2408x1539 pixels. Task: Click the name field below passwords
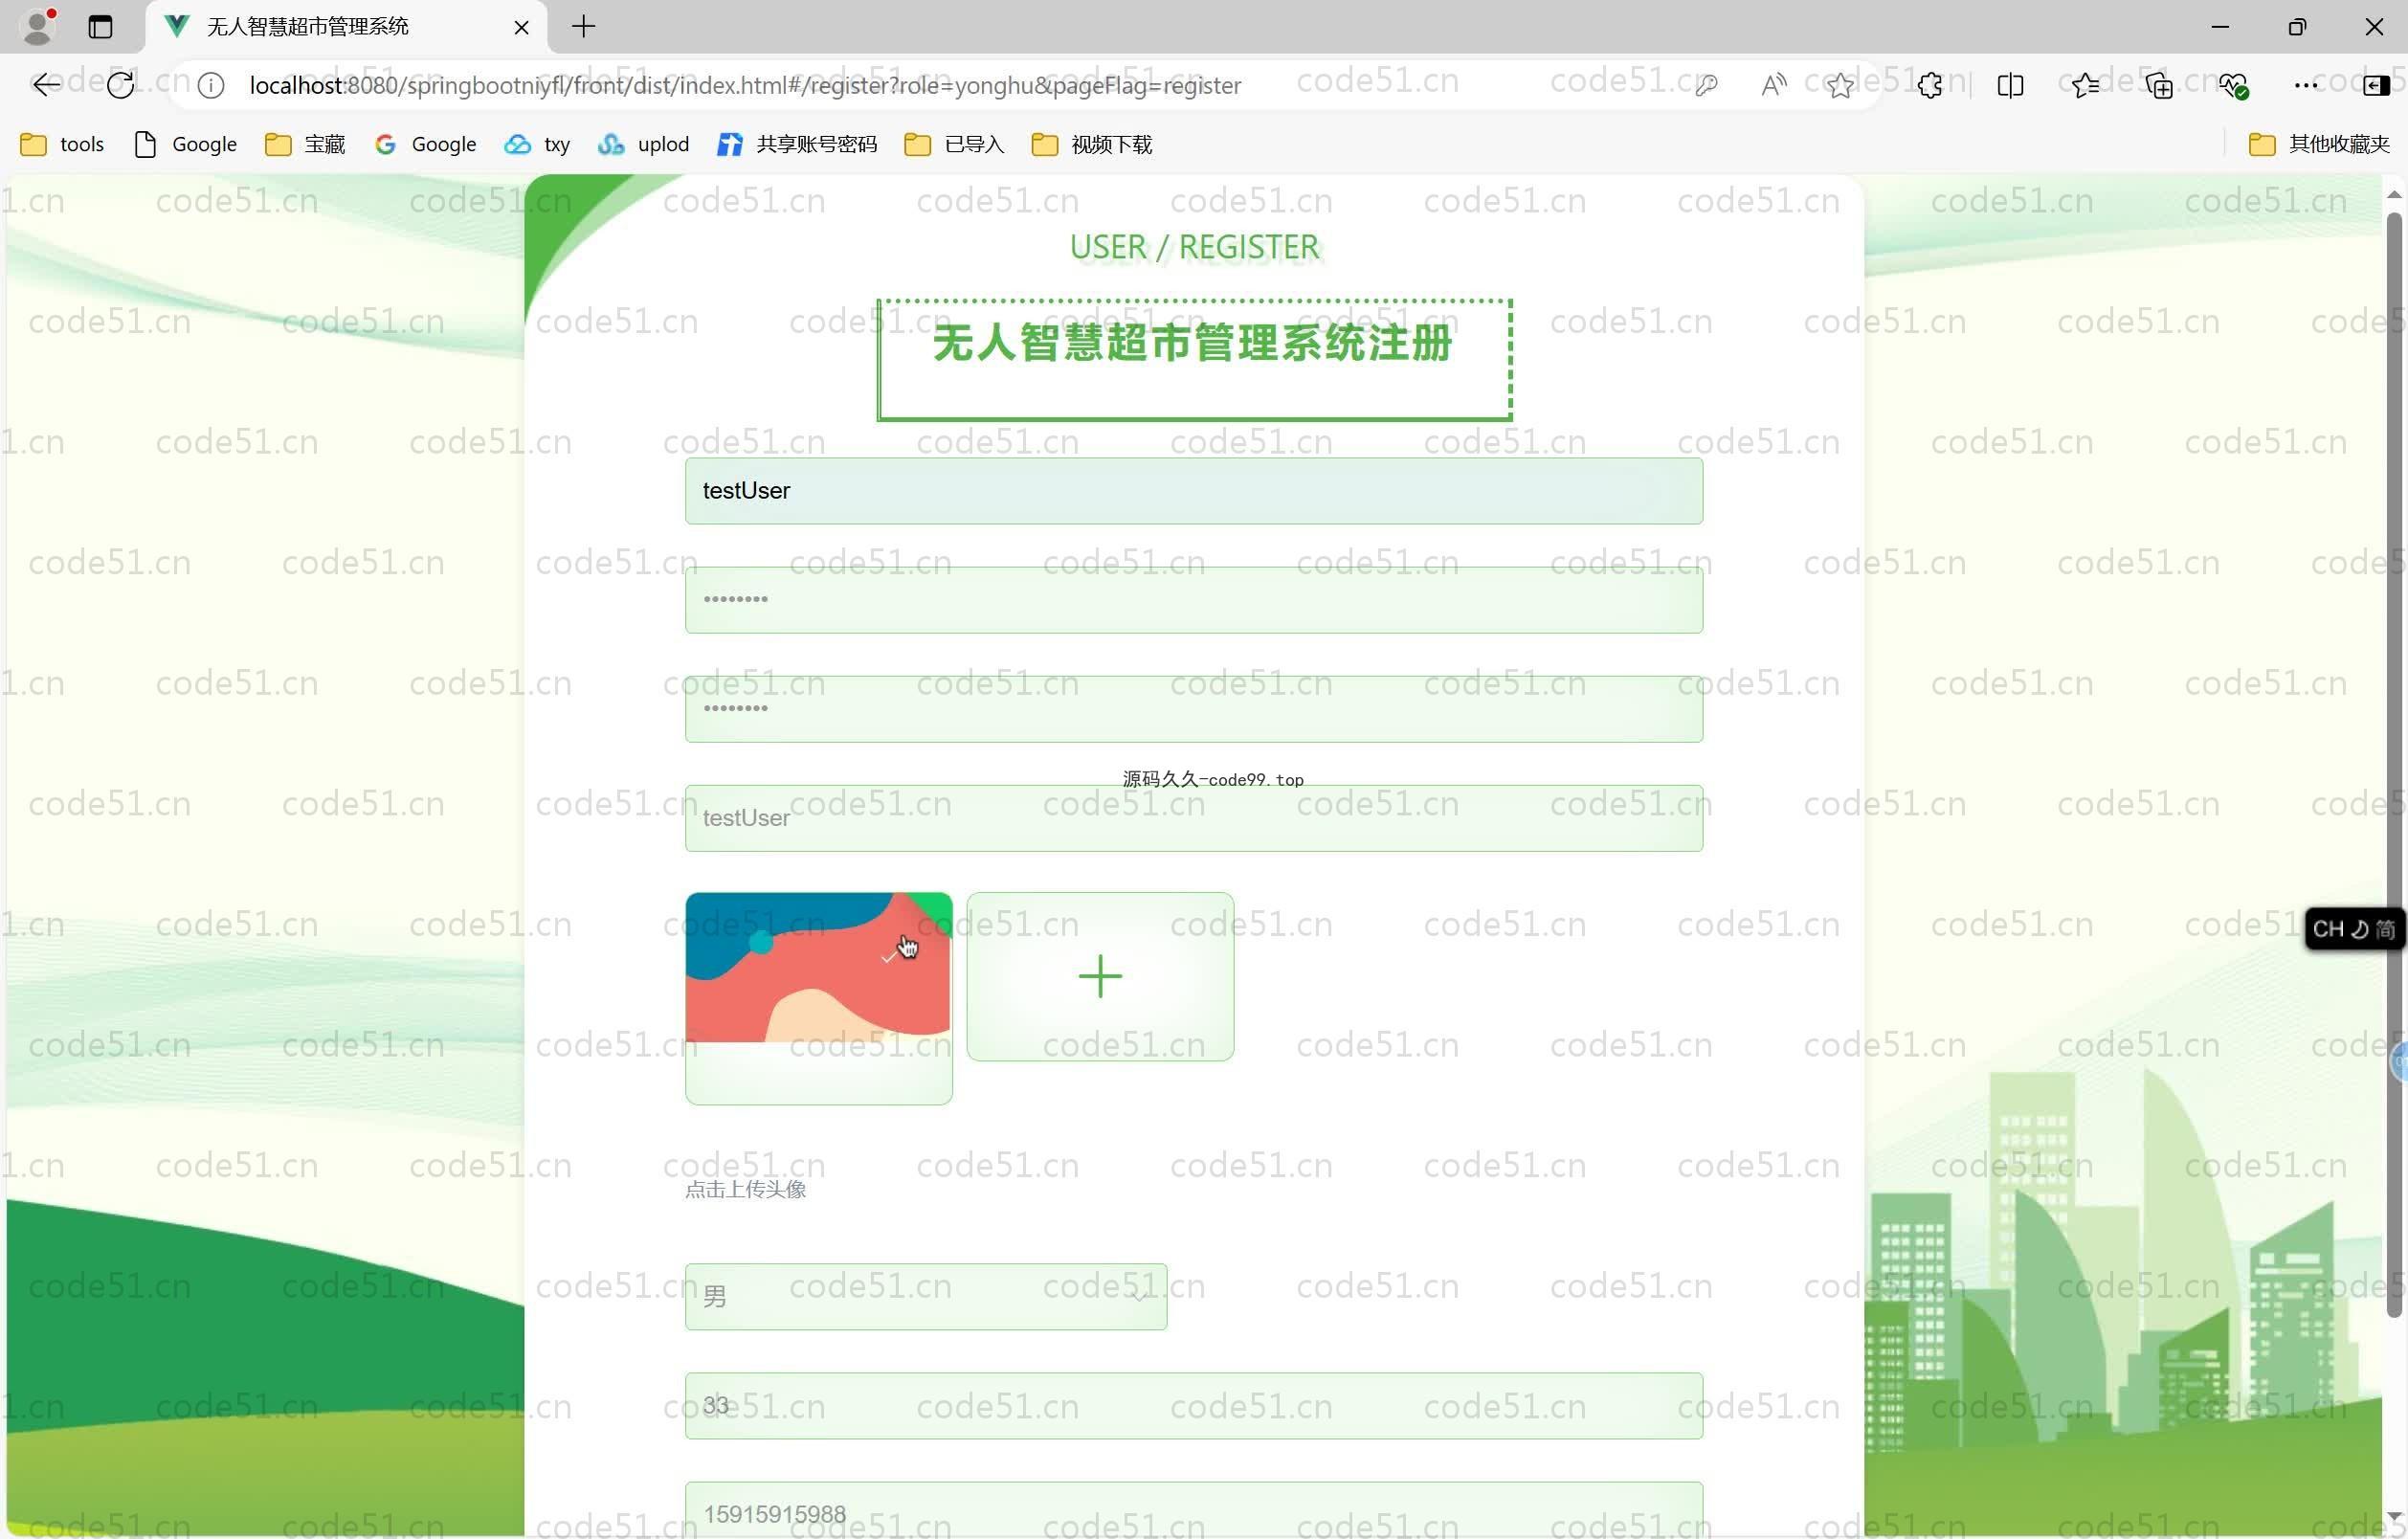pyautogui.click(x=1193, y=818)
